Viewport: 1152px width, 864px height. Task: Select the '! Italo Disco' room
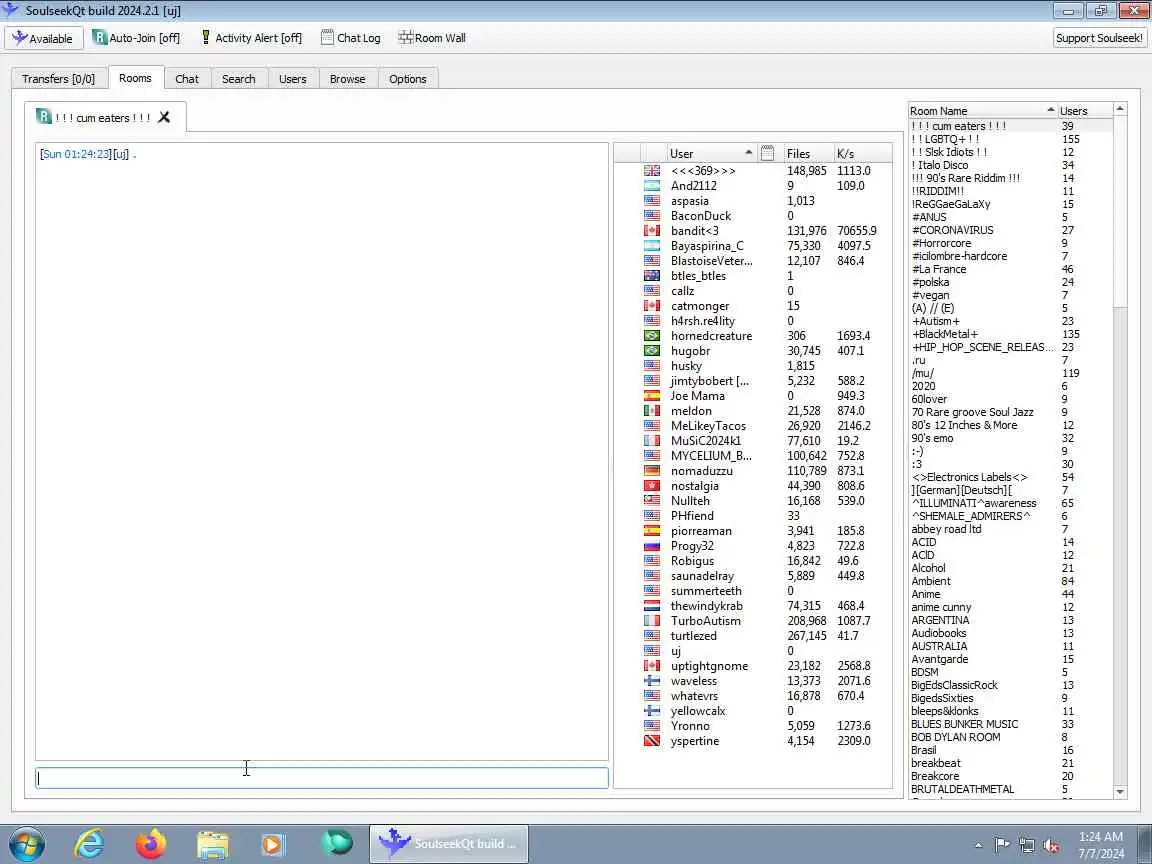coord(940,165)
